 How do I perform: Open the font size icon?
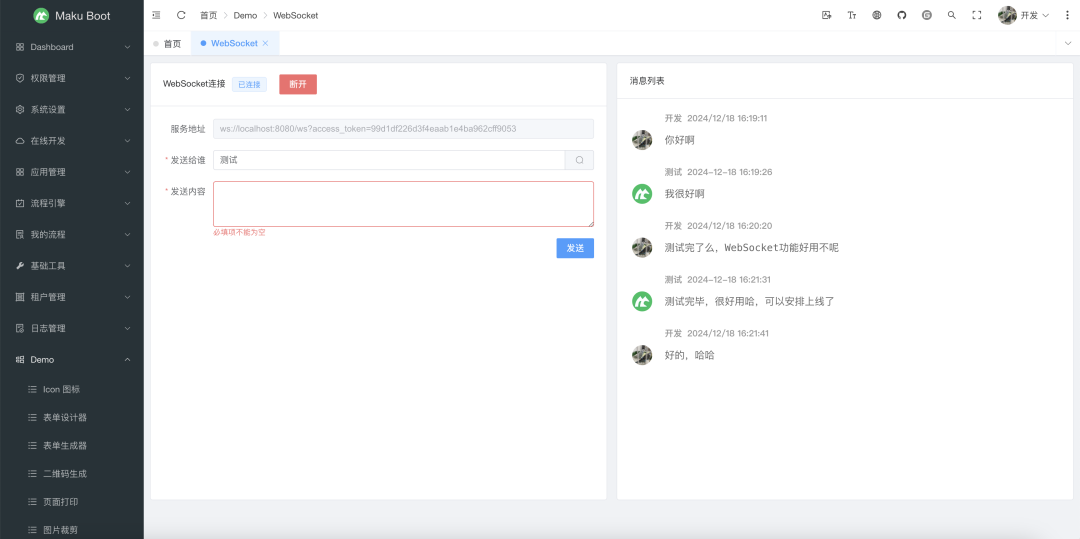(852, 15)
